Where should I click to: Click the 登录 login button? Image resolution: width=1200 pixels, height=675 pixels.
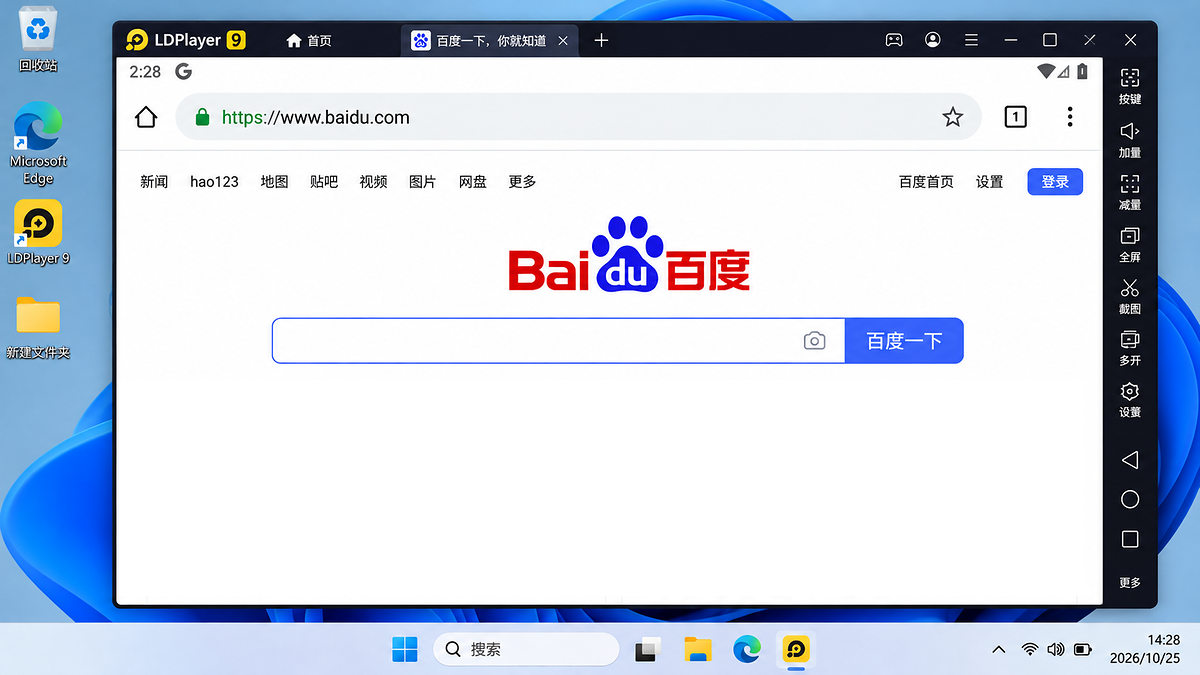click(1055, 182)
